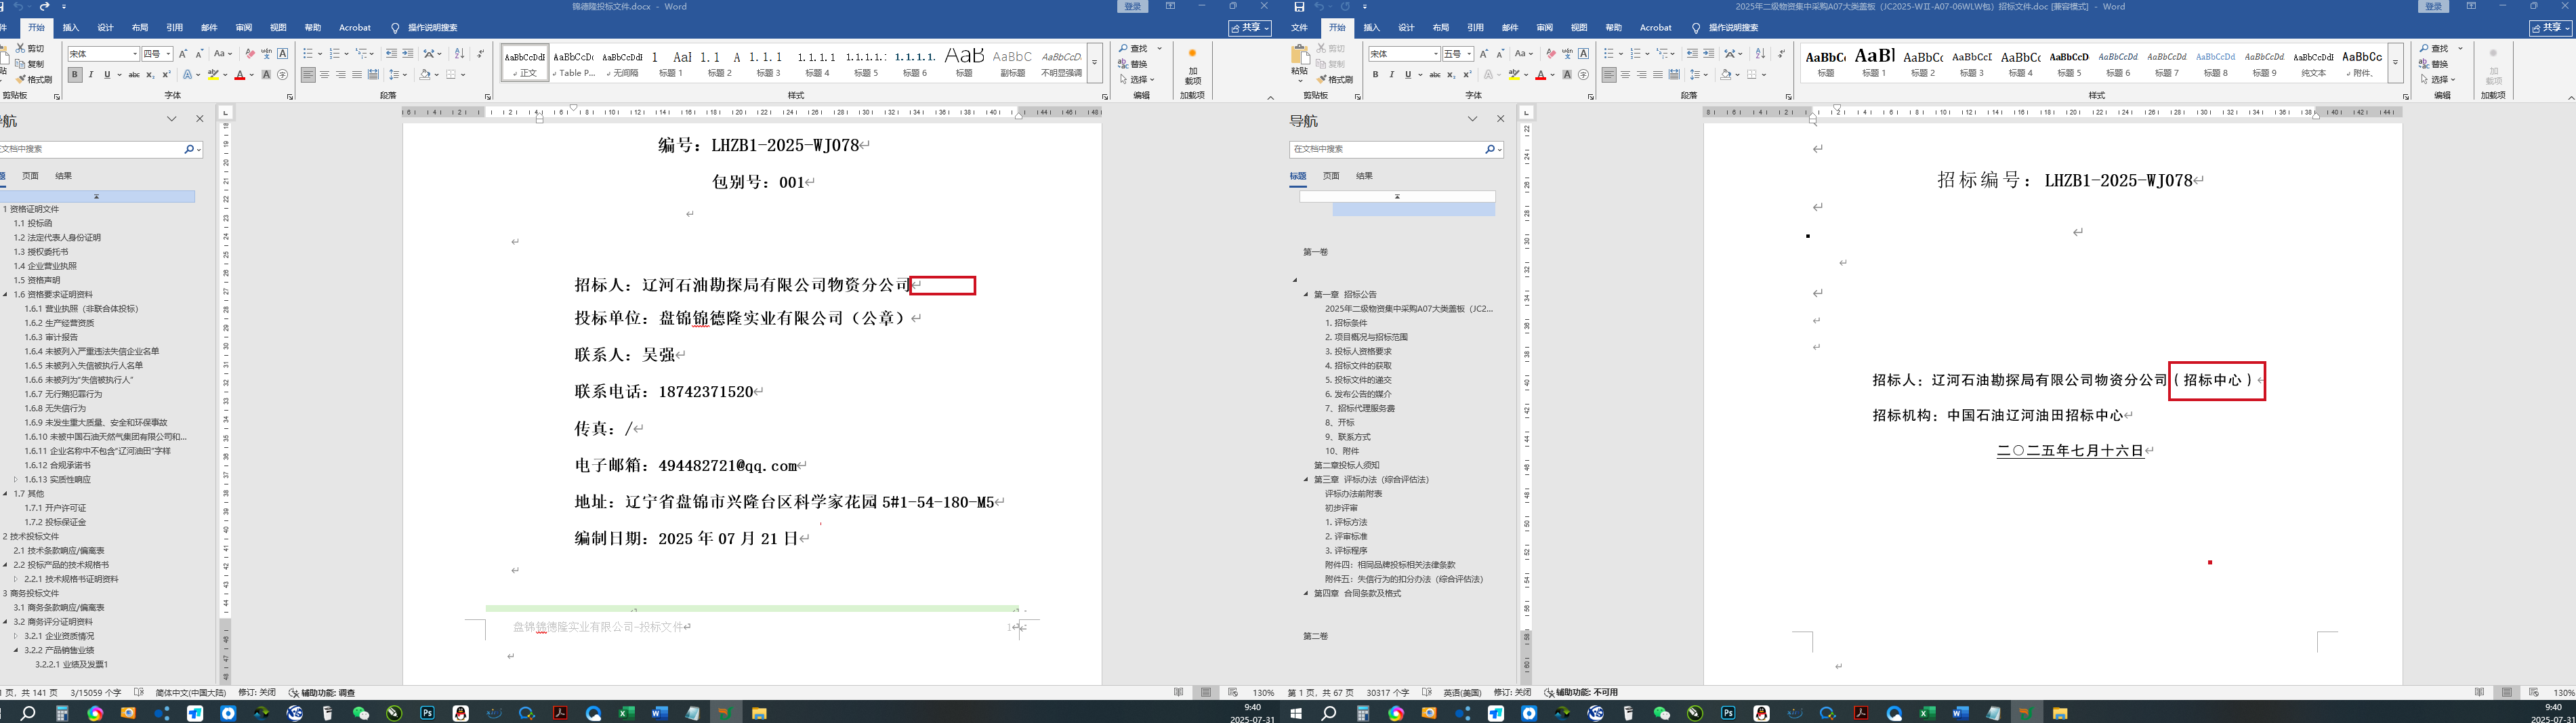Viewport: 2576px width, 723px height.
Task: Open Acrobat tab in left 投标文件 window
Action: pyautogui.click(x=355, y=28)
